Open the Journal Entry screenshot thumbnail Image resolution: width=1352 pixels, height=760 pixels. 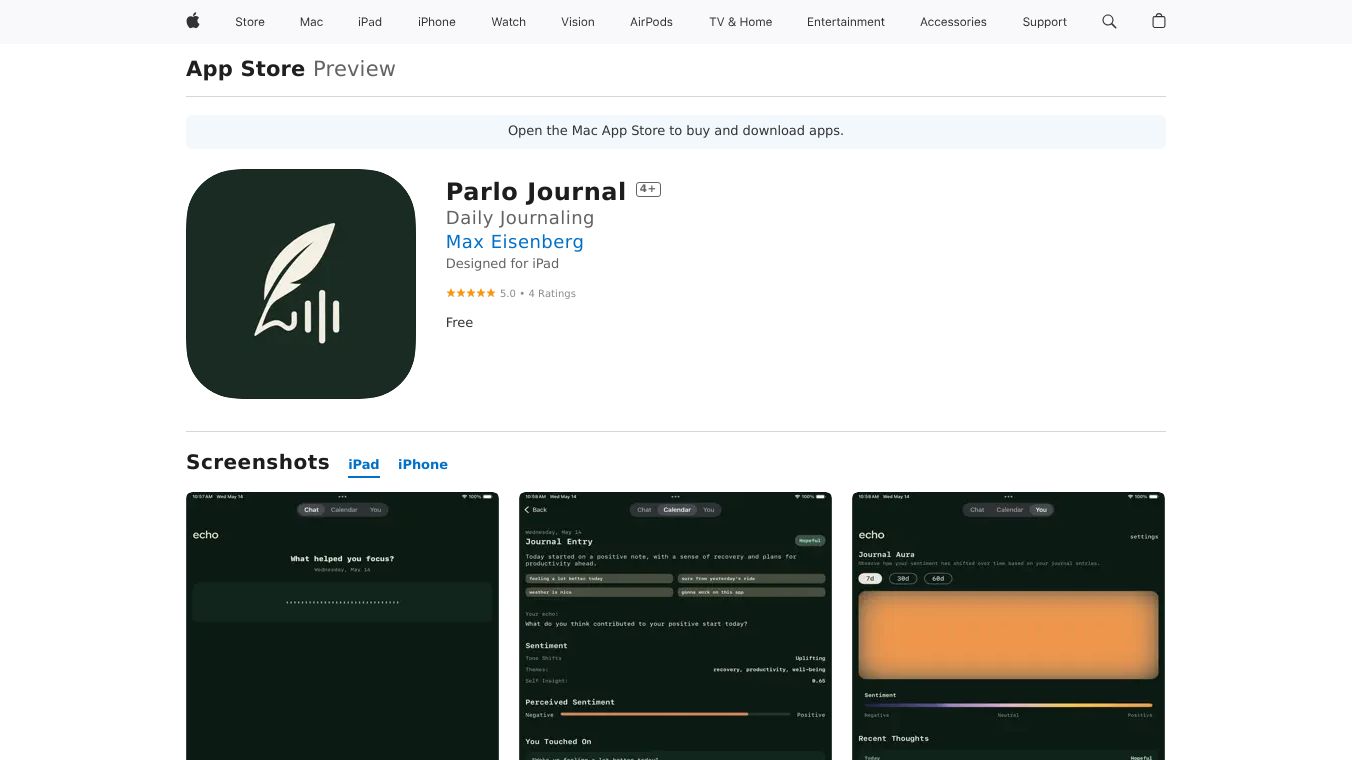(675, 626)
